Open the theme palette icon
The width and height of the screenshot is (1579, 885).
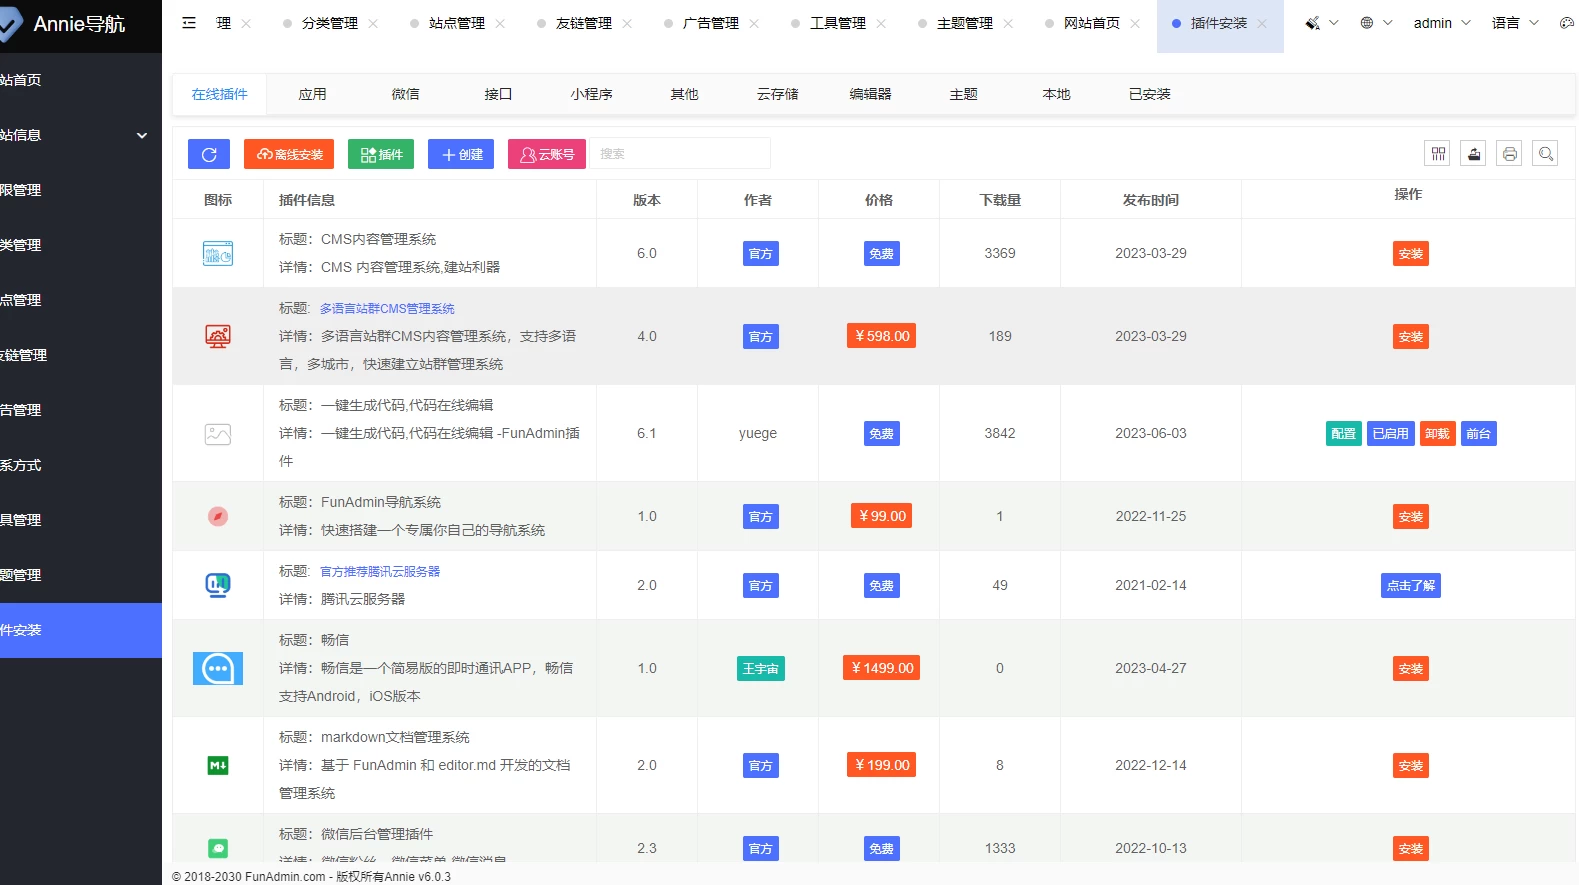coord(1566,23)
